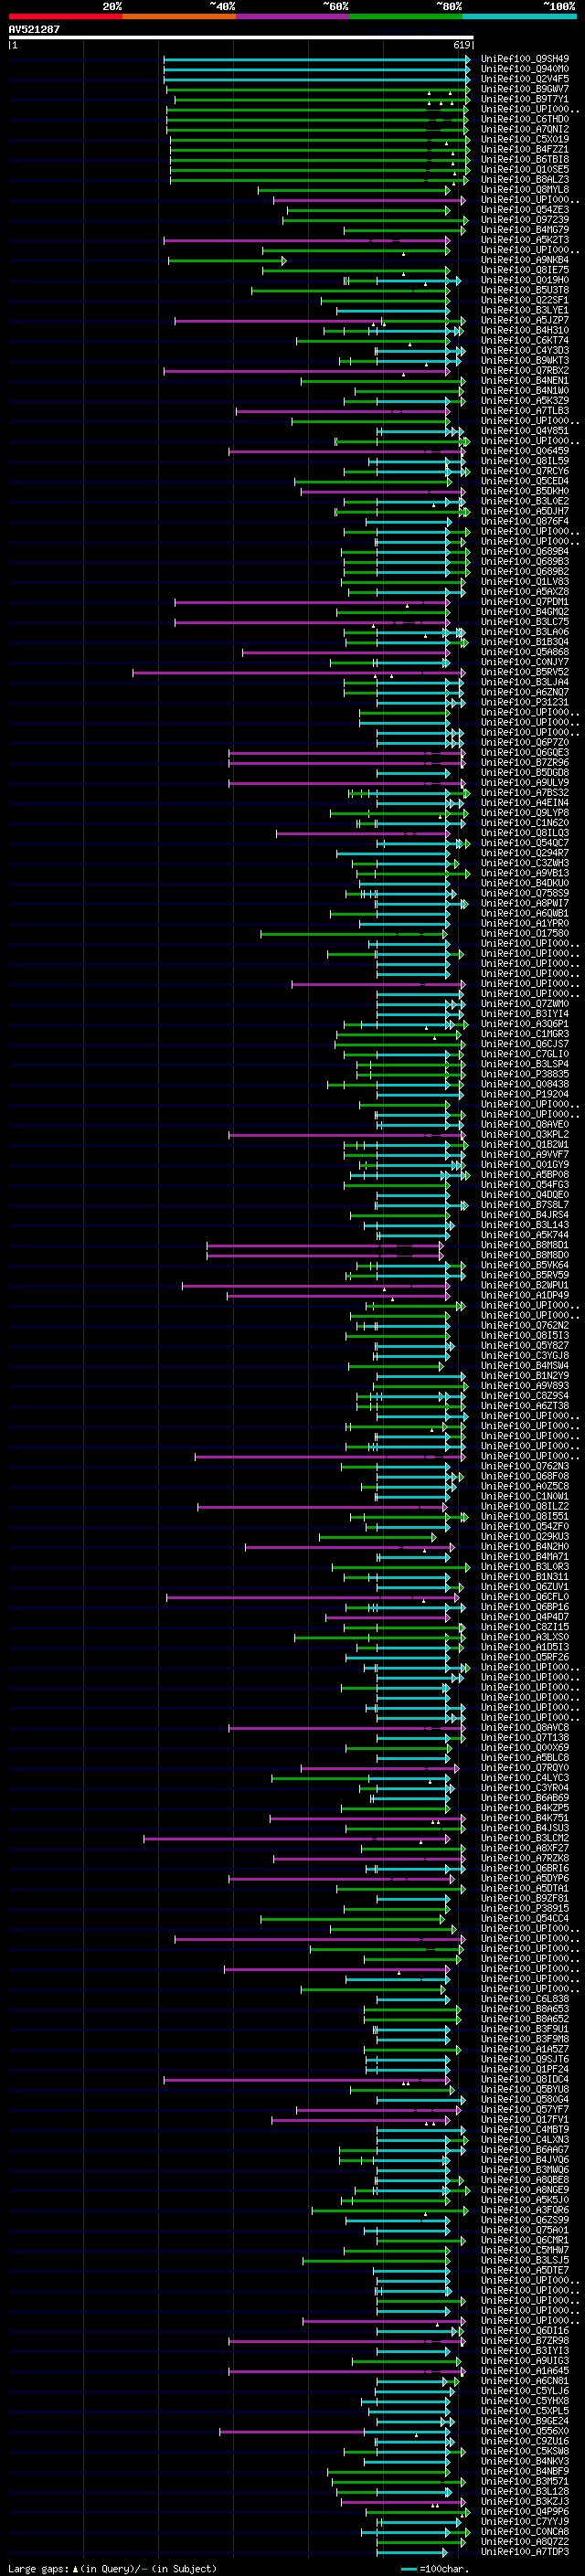Click the =100char. scale legend

[x=437, y=2568]
